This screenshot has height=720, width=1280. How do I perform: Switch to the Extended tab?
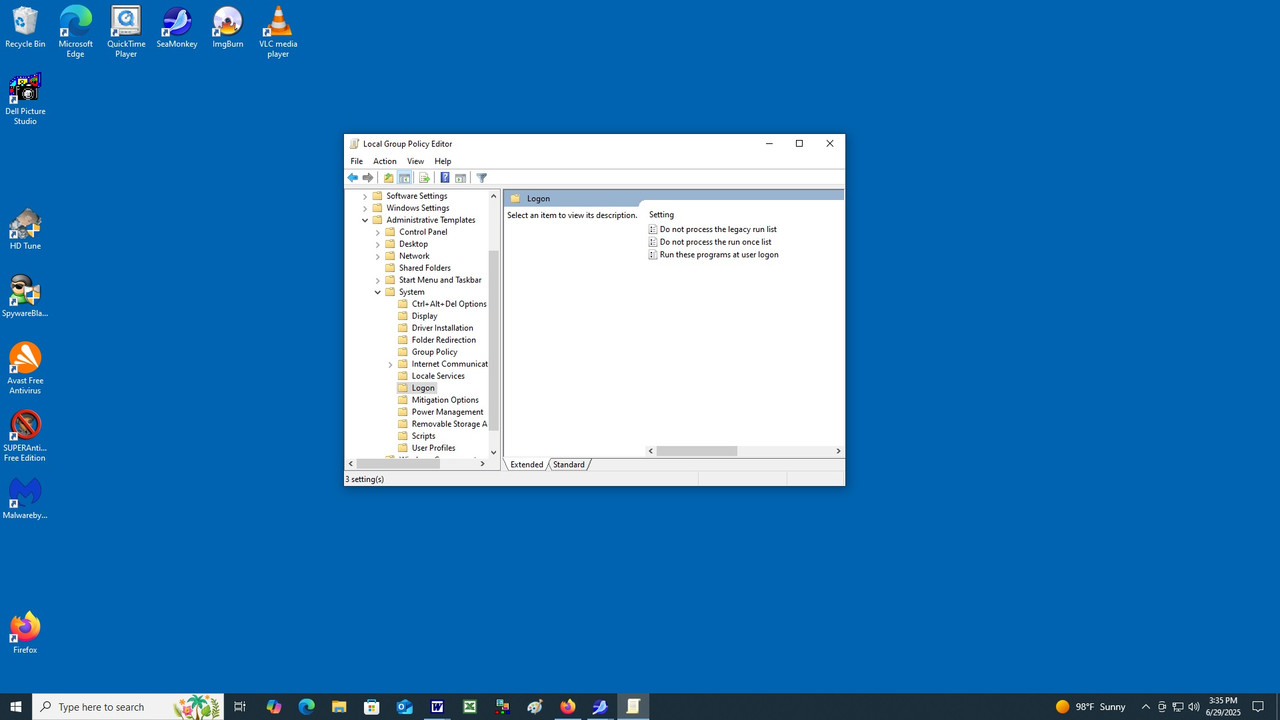527,465
